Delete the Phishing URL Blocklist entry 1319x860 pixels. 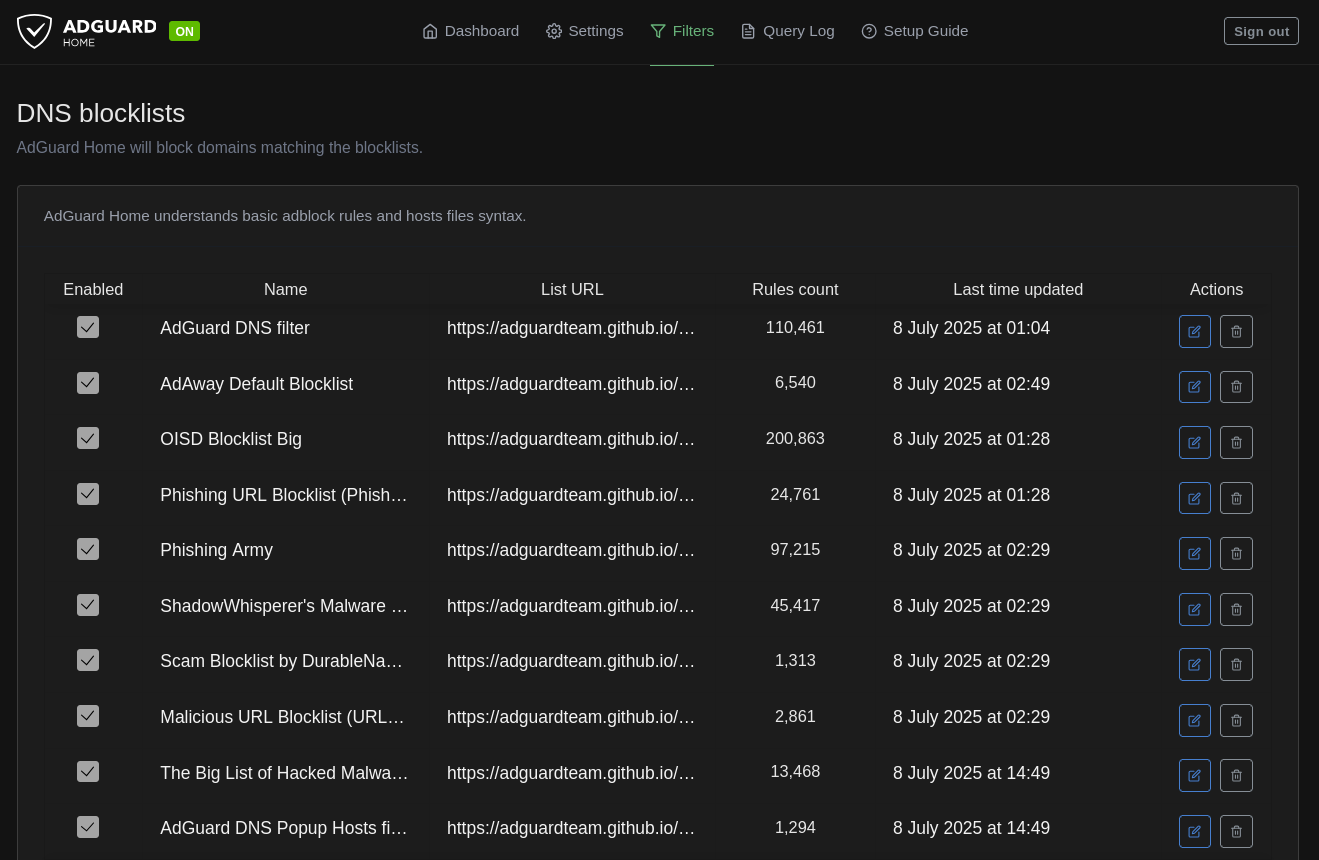(1236, 498)
